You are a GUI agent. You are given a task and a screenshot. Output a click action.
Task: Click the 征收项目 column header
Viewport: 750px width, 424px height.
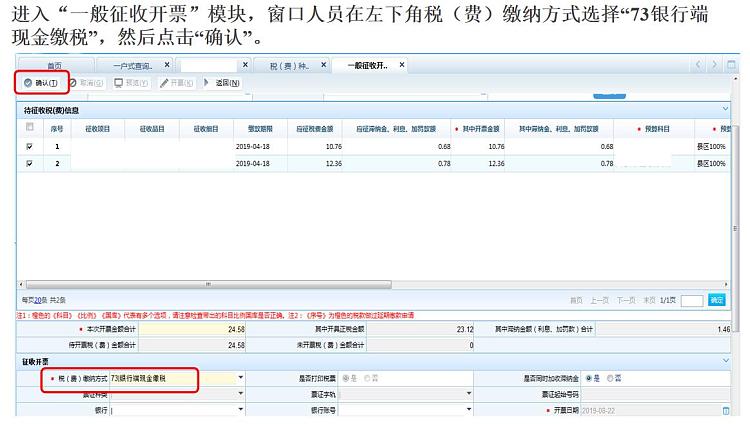tap(98, 129)
